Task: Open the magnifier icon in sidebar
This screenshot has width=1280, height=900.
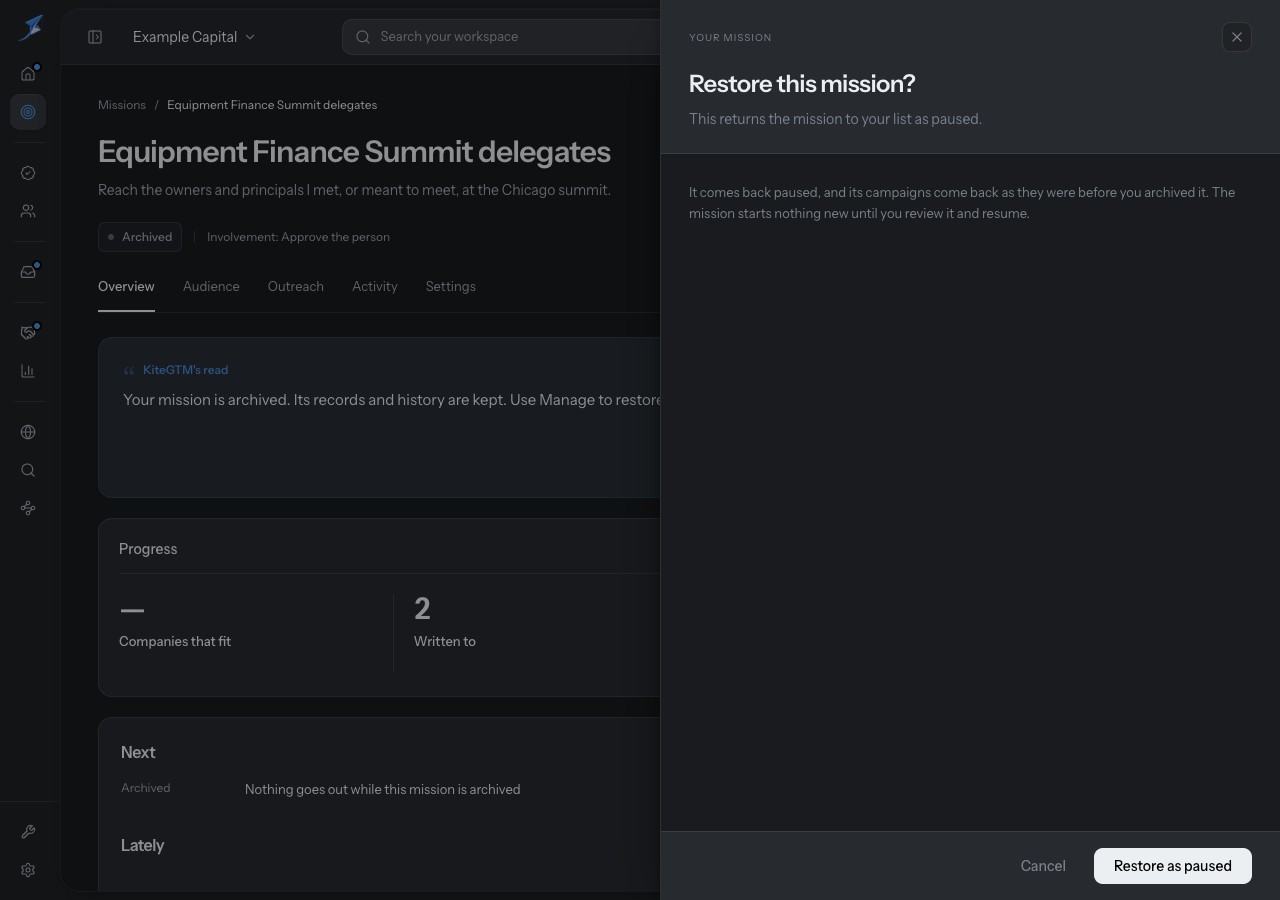Action: coord(28,470)
